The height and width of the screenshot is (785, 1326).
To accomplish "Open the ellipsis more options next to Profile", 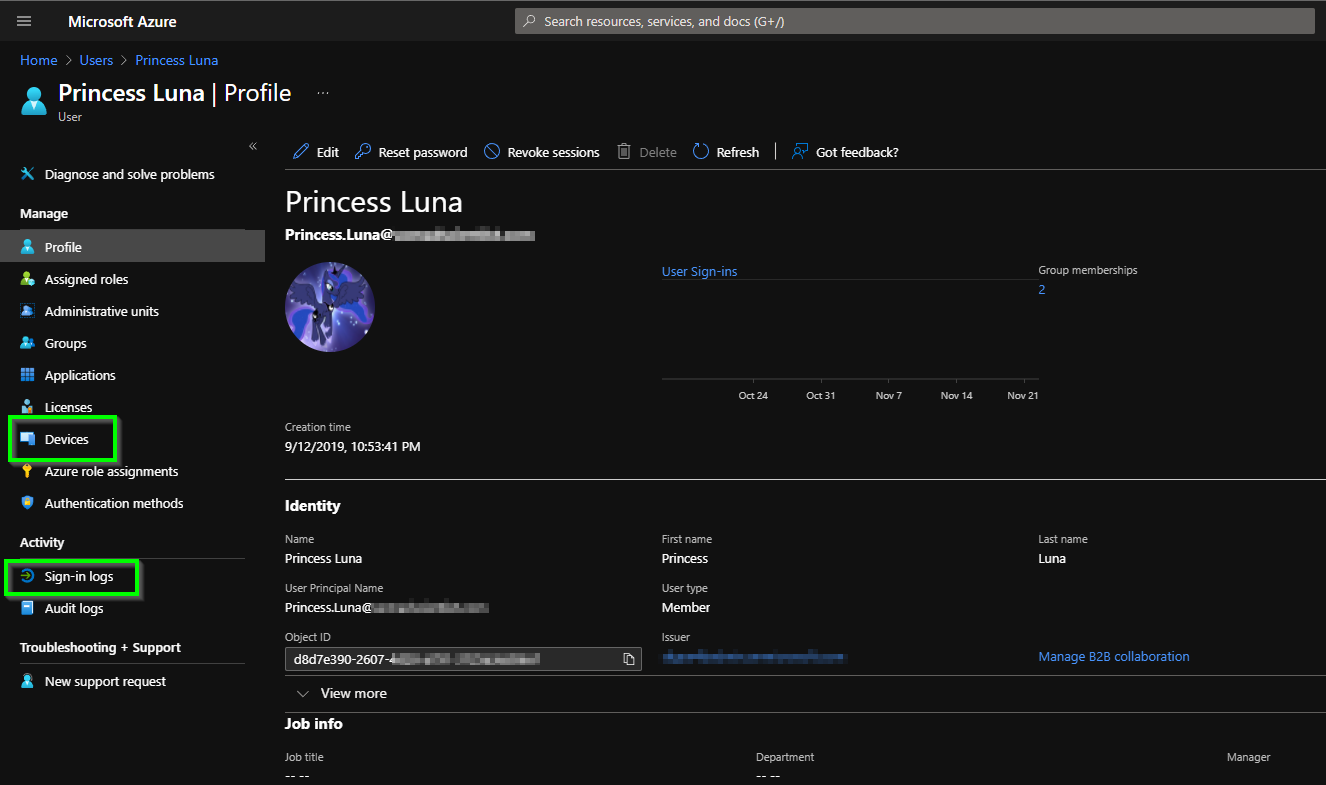I will pyautogui.click(x=323, y=93).
